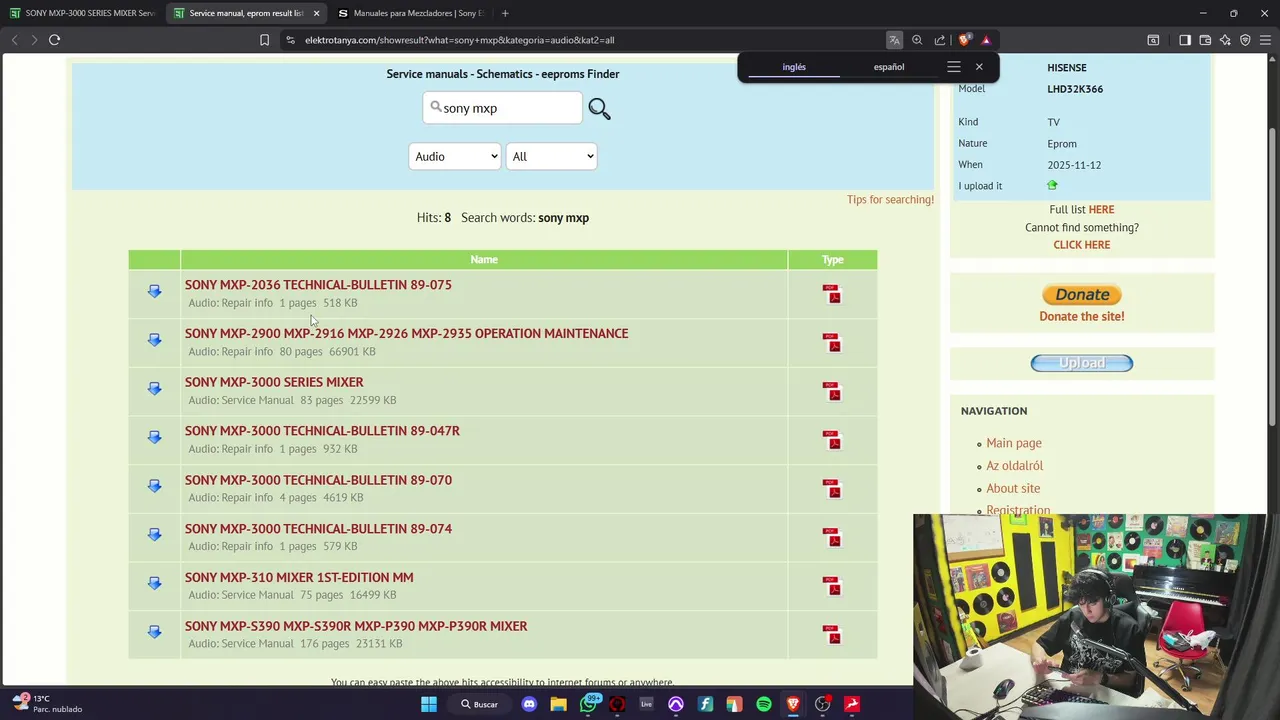1280x720 pixels.
Task: Open PDF icon for MXP-2036 TECHNICAL-BULLETIN 89-075
Action: [x=832, y=294]
